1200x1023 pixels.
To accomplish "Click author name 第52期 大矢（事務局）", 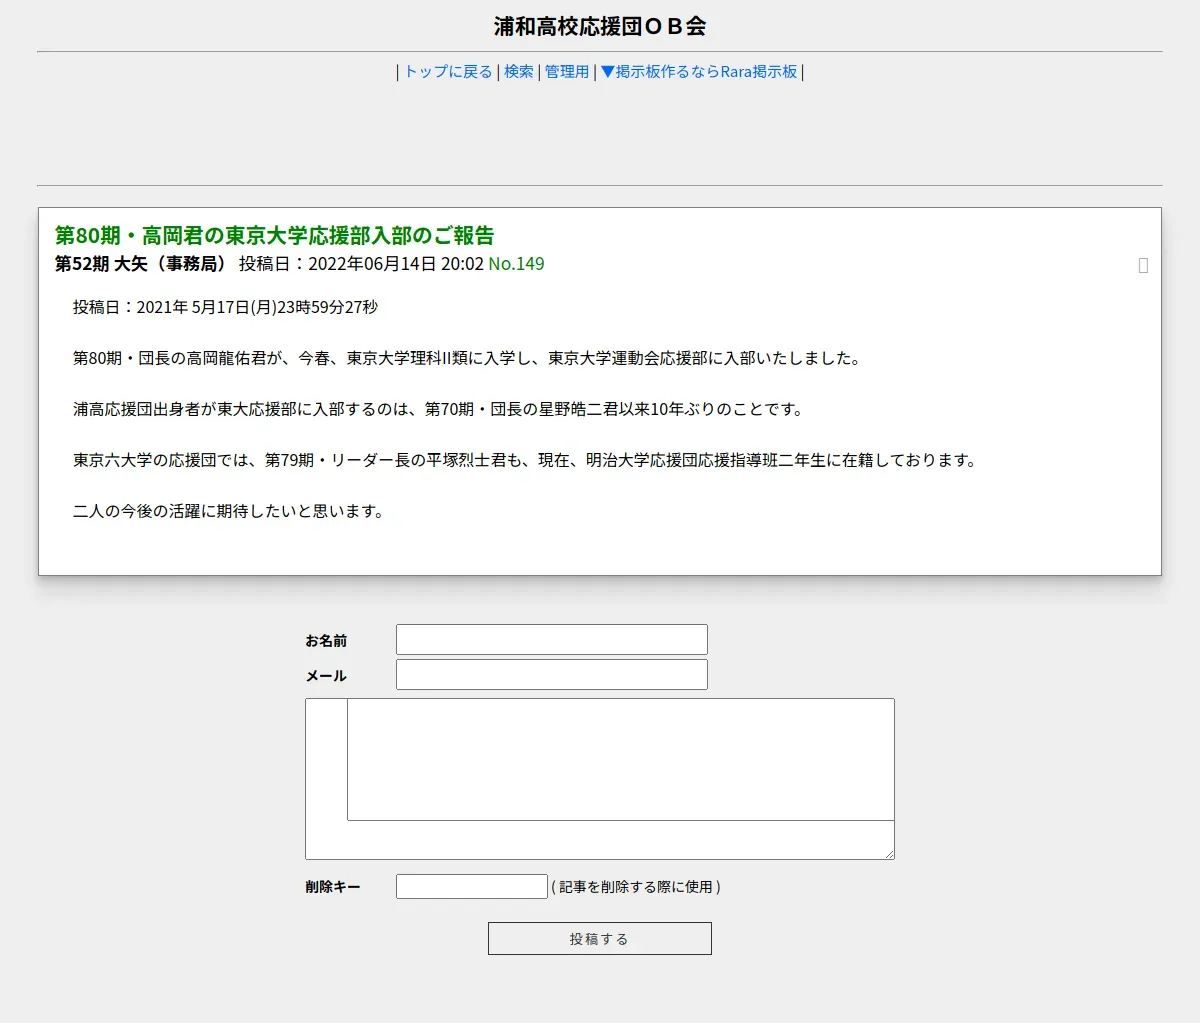I will point(142,264).
